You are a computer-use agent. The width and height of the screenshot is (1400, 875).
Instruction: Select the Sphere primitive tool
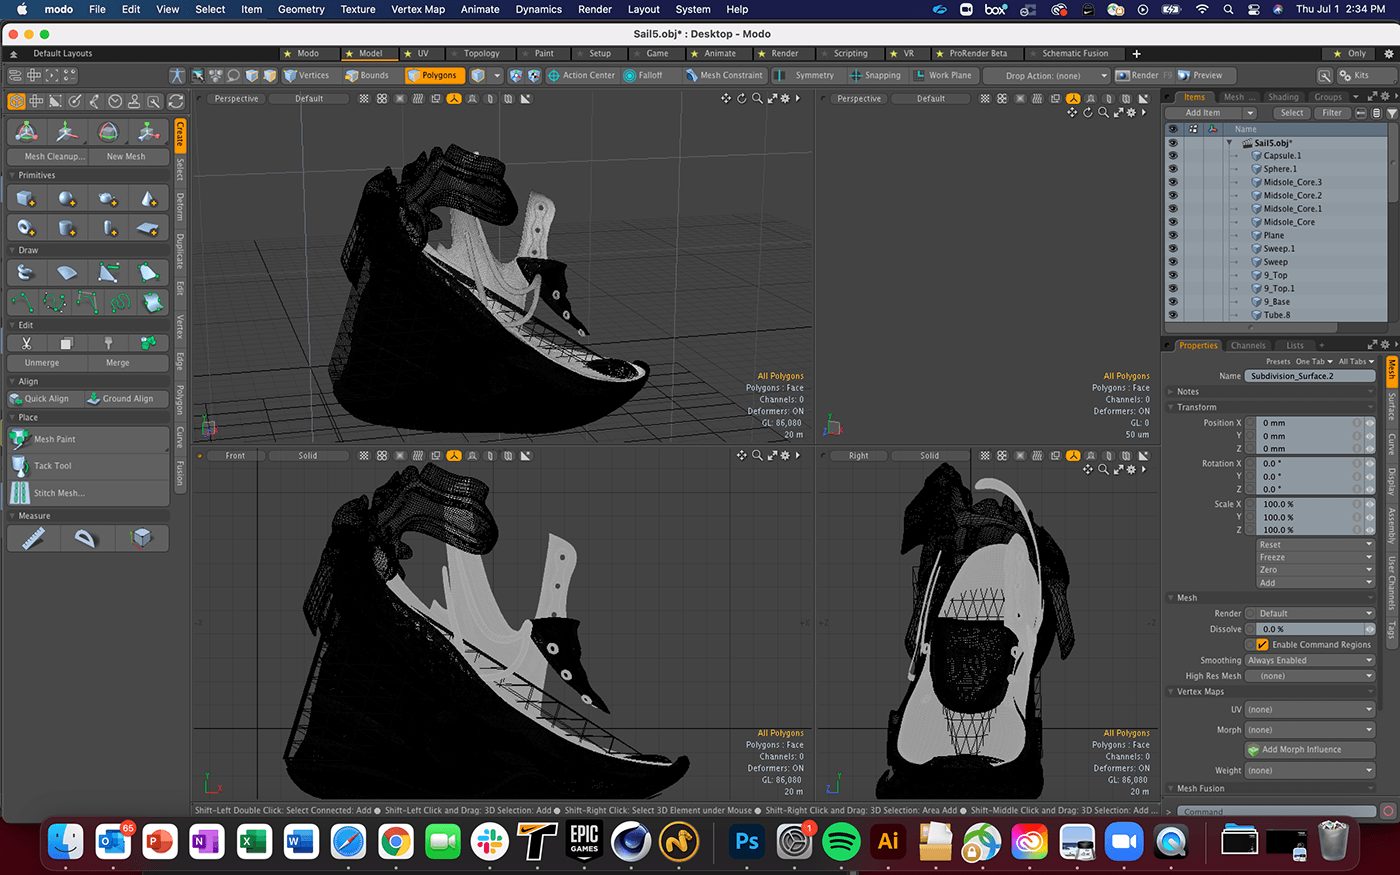[67, 199]
